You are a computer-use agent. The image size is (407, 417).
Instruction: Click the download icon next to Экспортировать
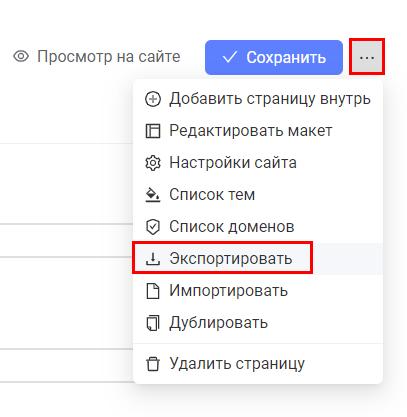(153, 259)
